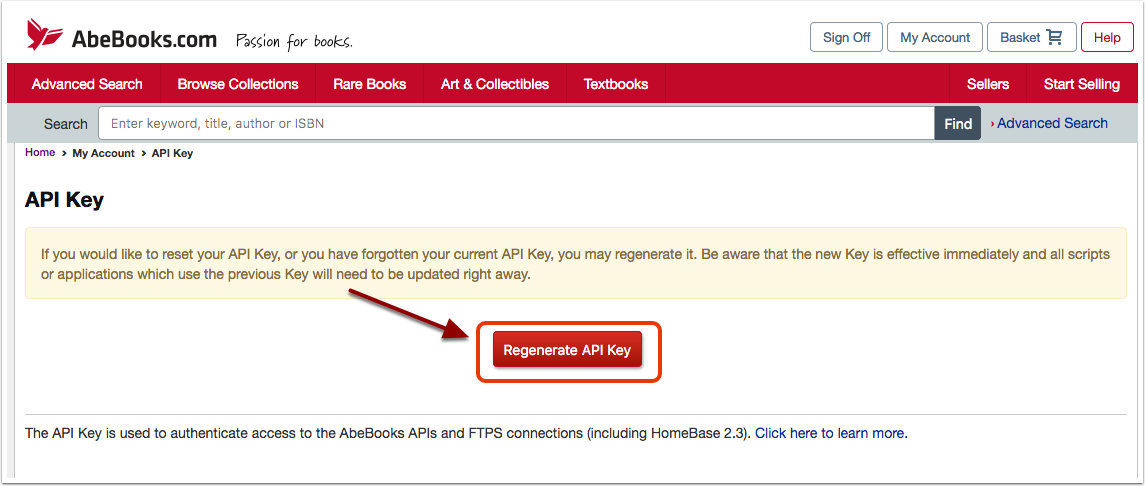Click the red Help button
This screenshot has height=486, width=1145.
point(1107,37)
